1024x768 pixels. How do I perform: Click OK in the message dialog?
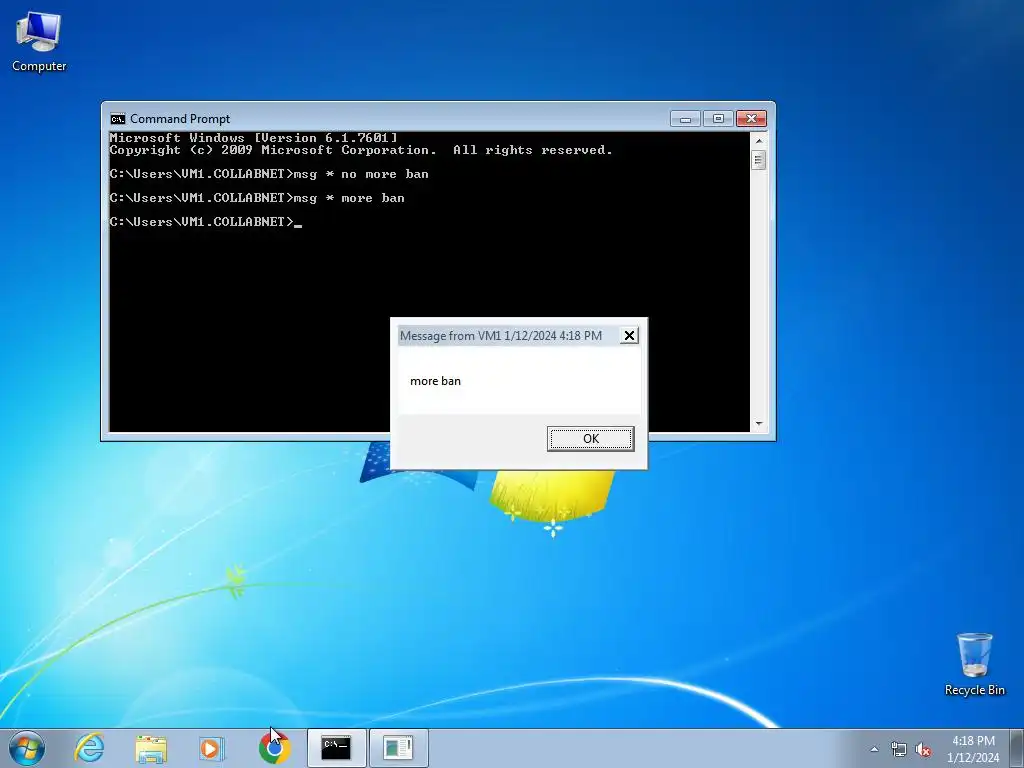click(590, 438)
